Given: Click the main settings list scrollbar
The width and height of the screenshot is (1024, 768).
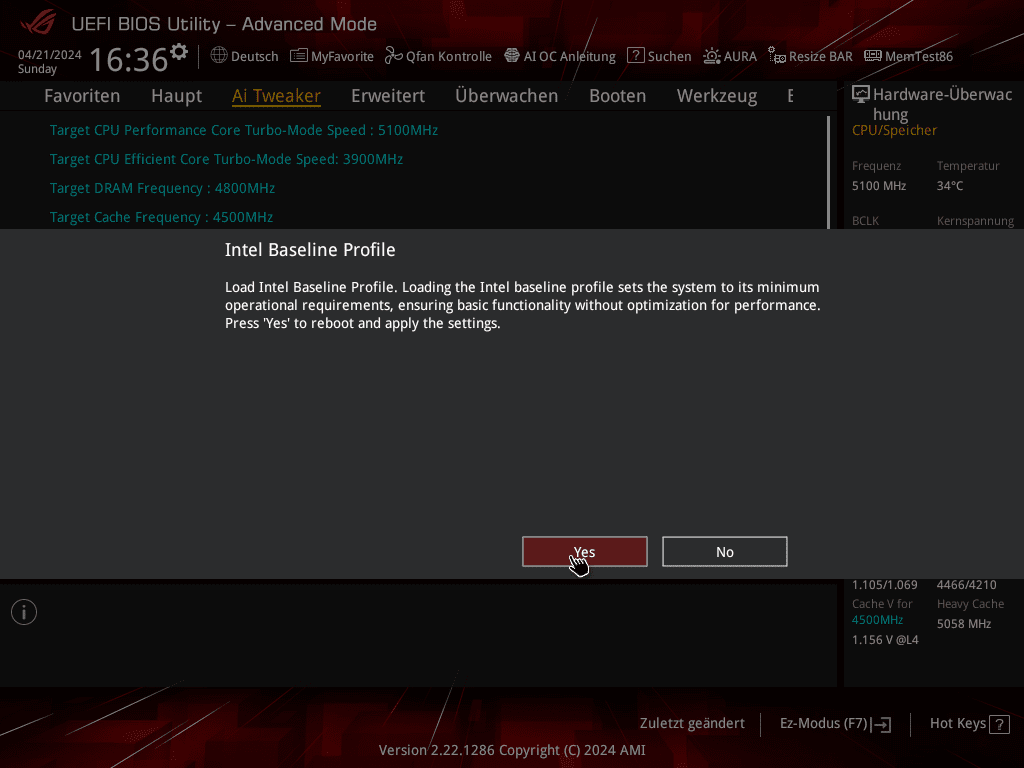Looking at the screenshot, I should (x=828, y=172).
